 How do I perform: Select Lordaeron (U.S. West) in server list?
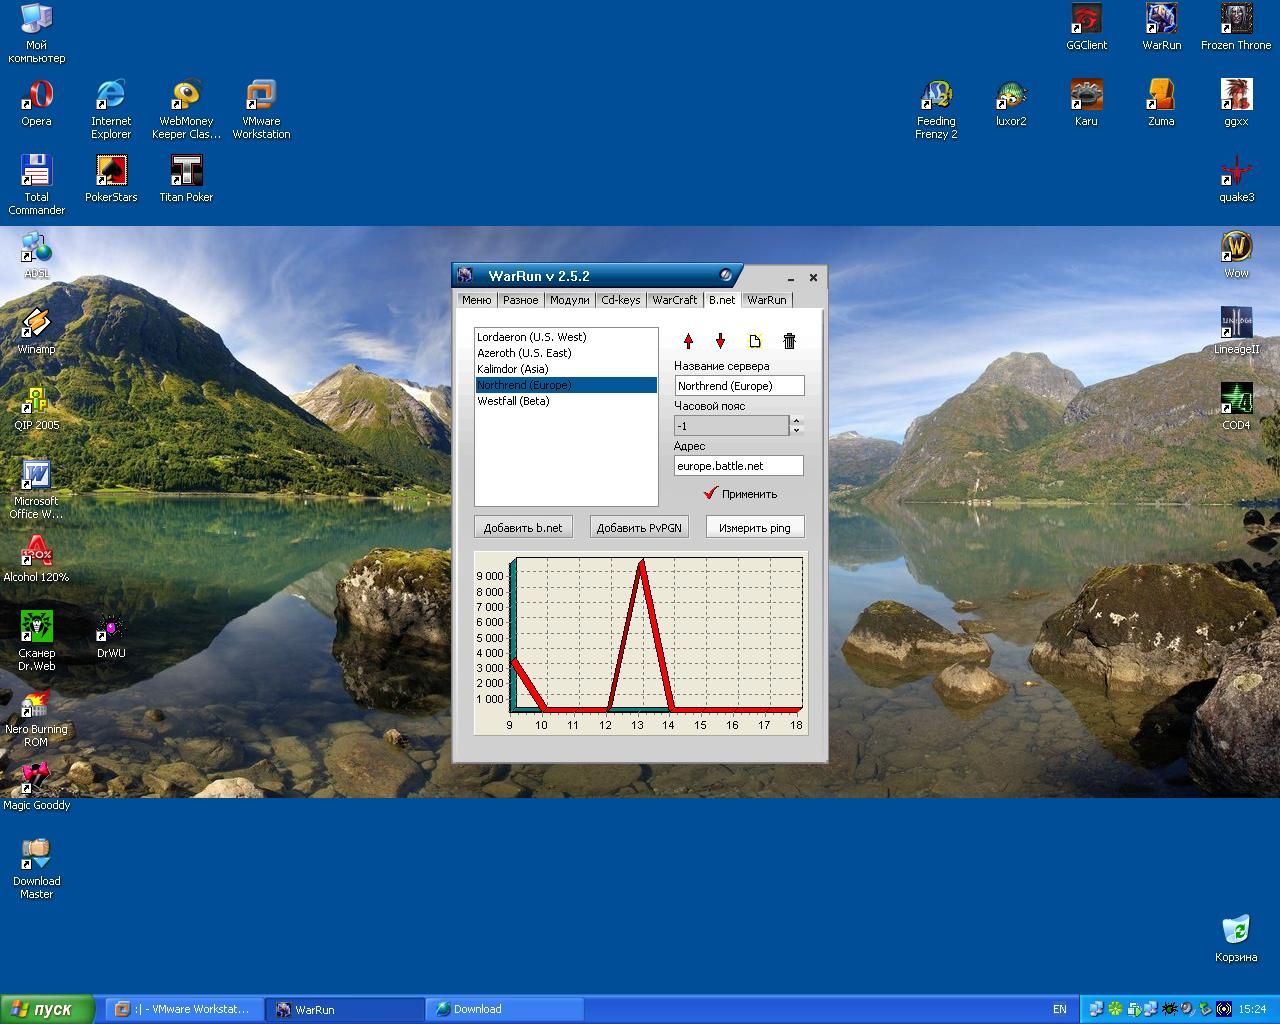tap(532, 337)
